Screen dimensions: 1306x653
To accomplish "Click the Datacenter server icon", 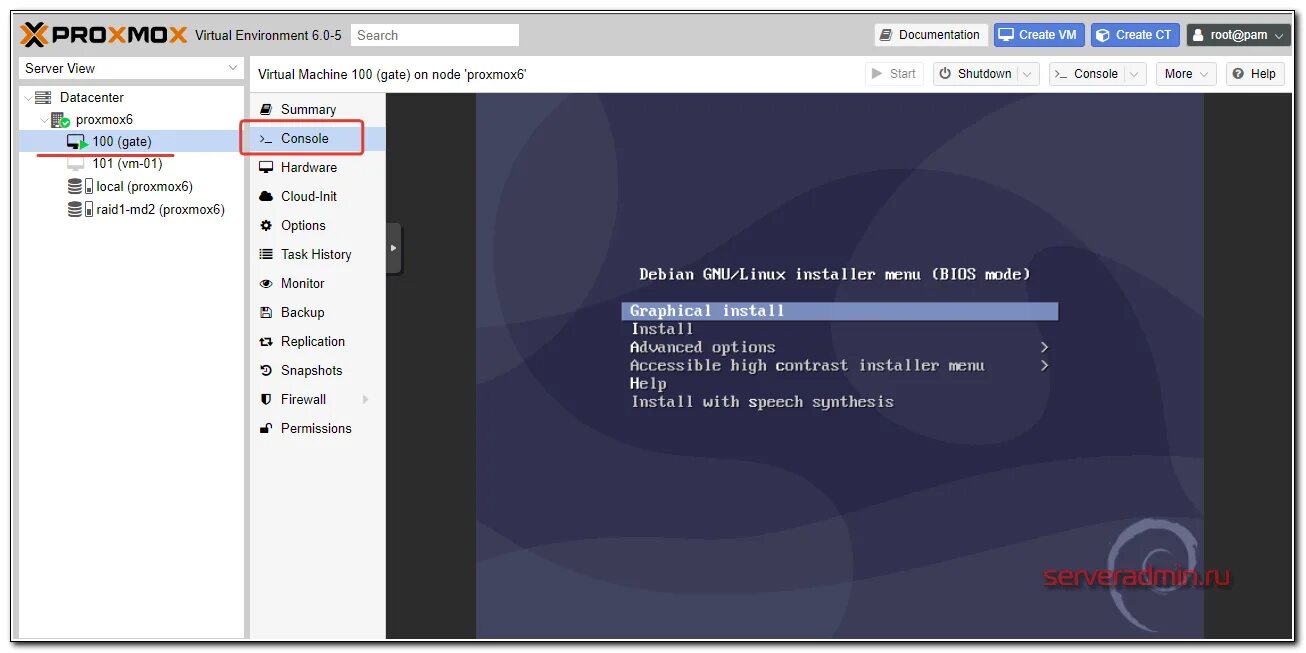I will click(x=43, y=97).
